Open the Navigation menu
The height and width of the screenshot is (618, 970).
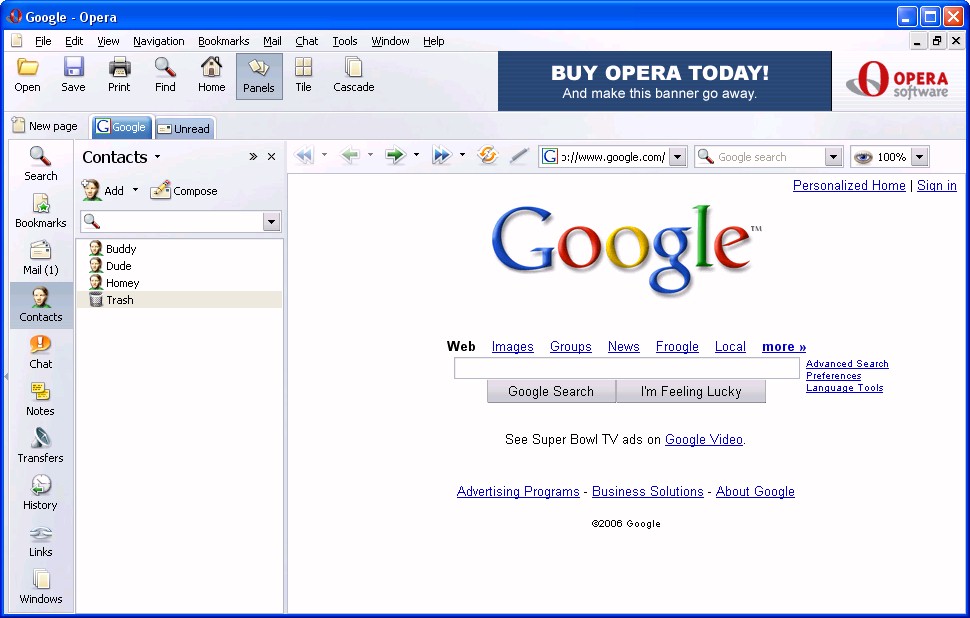coord(158,41)
